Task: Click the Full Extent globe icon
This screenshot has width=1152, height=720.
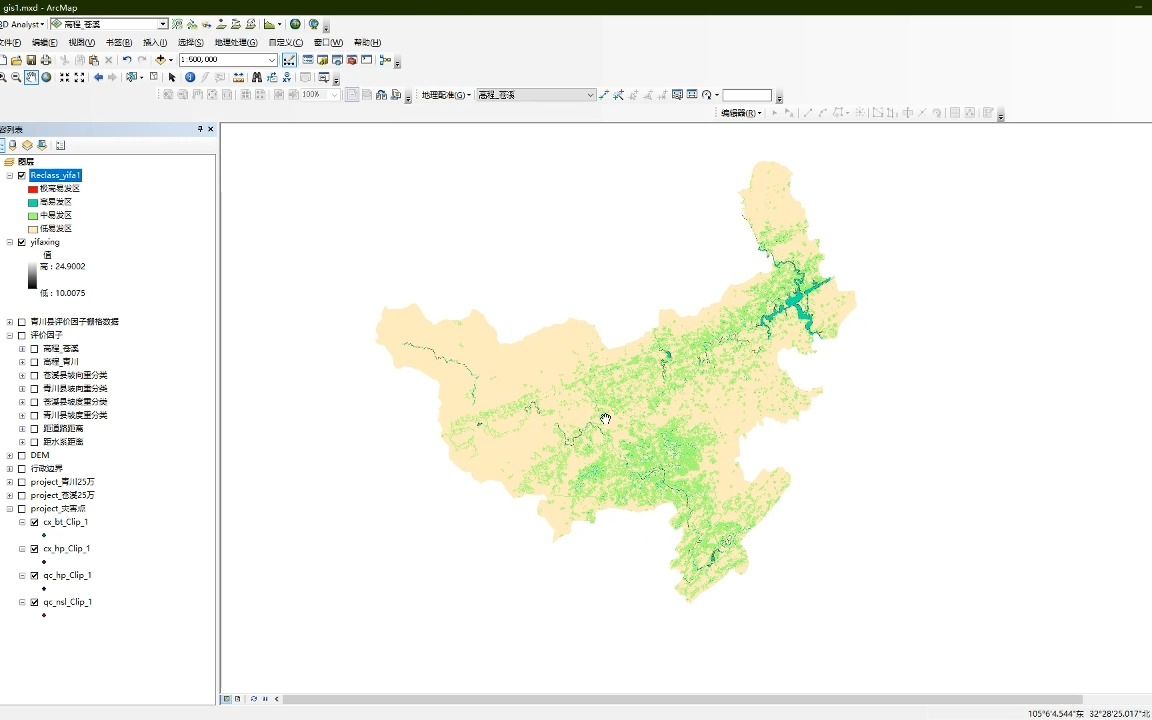Action: (46, 77)
